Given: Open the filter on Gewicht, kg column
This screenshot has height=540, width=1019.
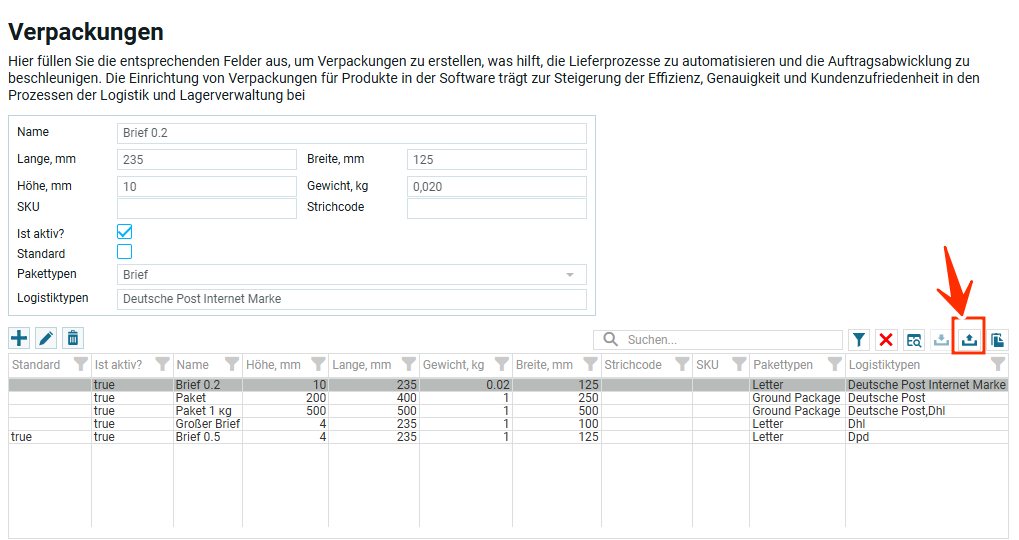Looking at the screenshot, I should click(501, 365).
